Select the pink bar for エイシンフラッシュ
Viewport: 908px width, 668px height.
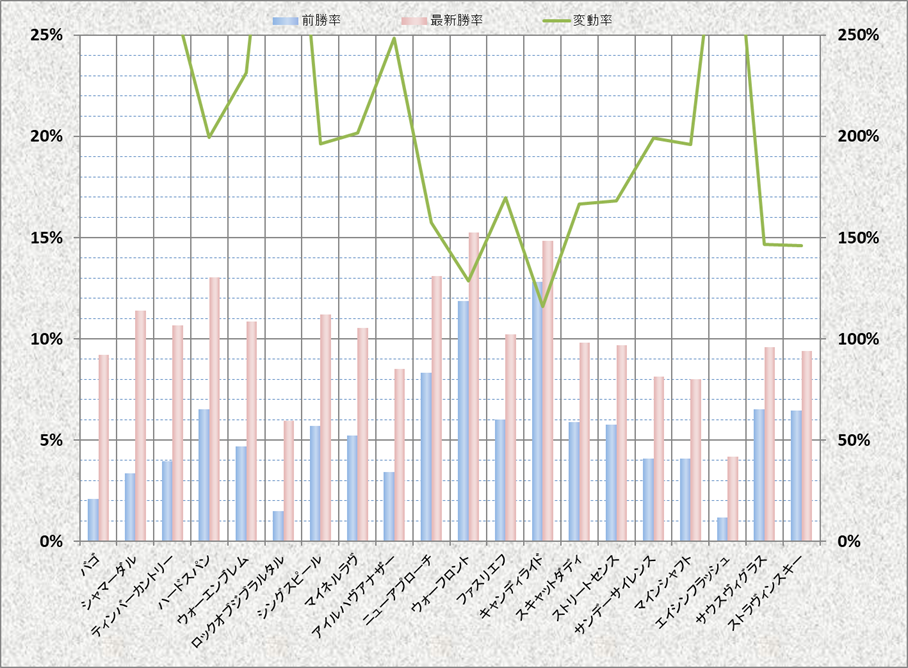click(x=733, y=499)
